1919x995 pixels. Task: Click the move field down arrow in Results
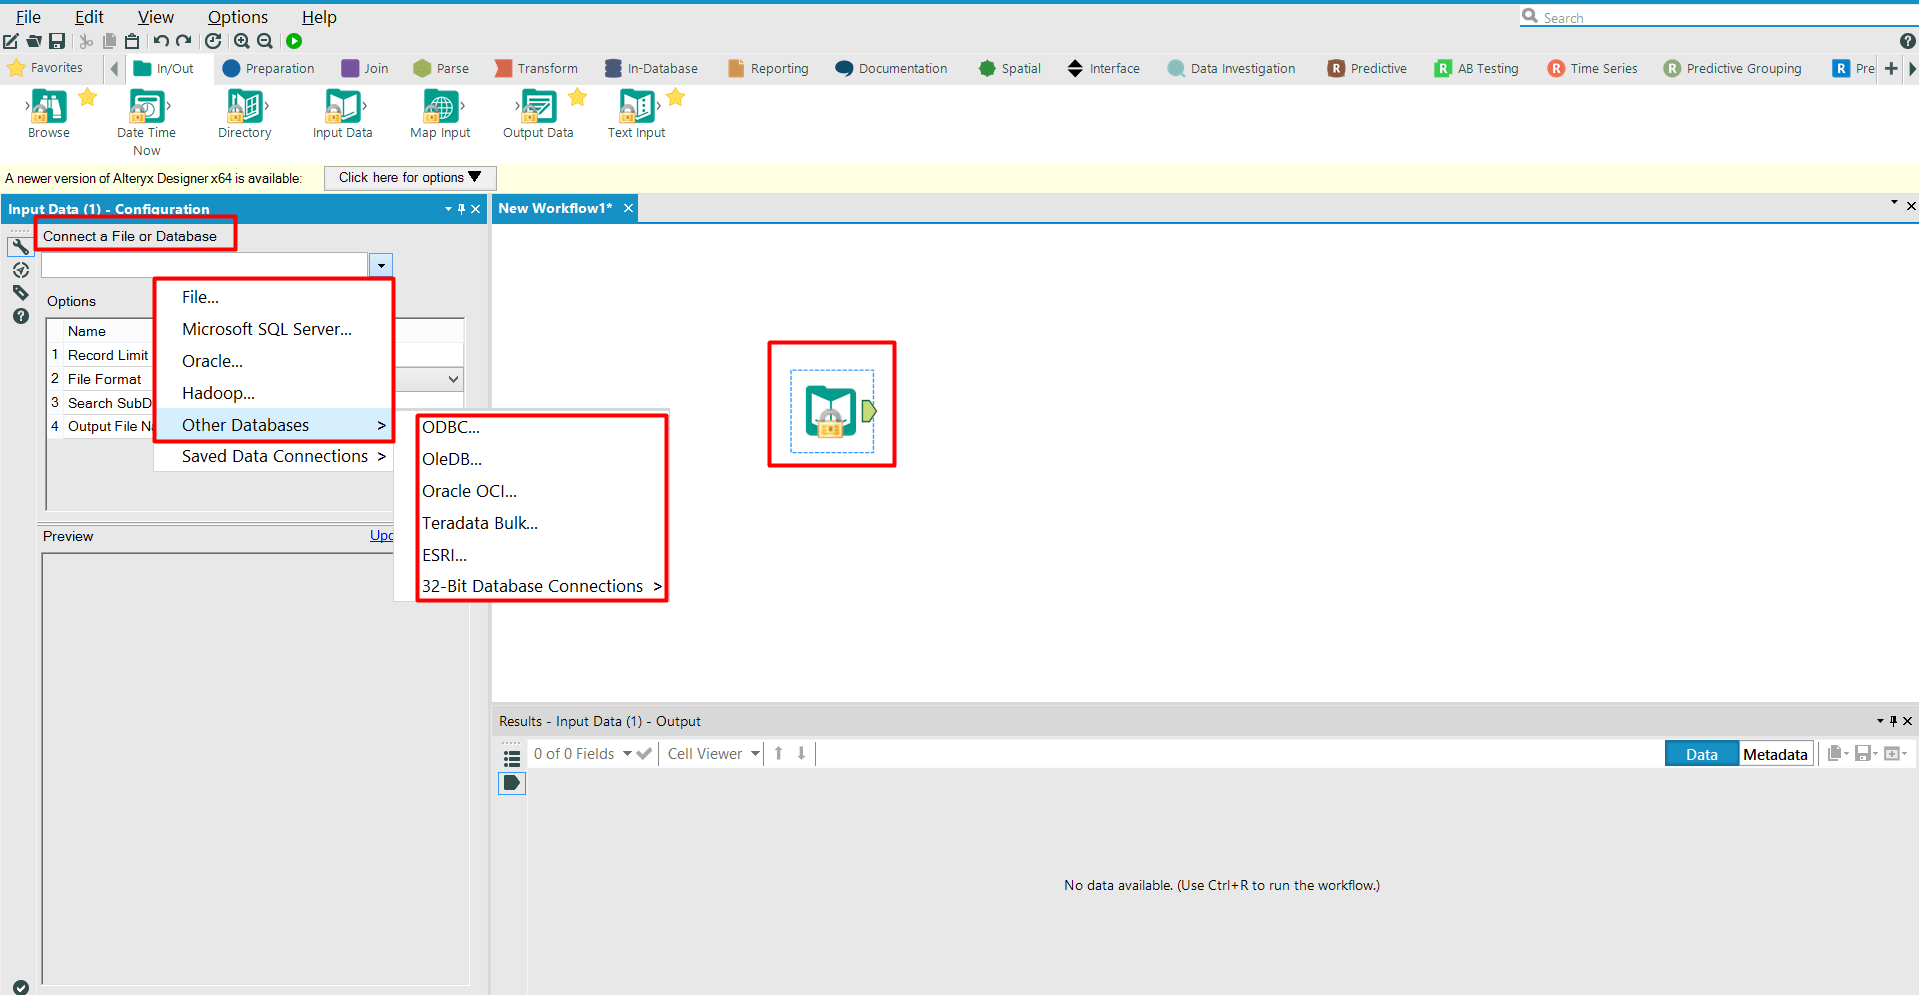(801, 754)
